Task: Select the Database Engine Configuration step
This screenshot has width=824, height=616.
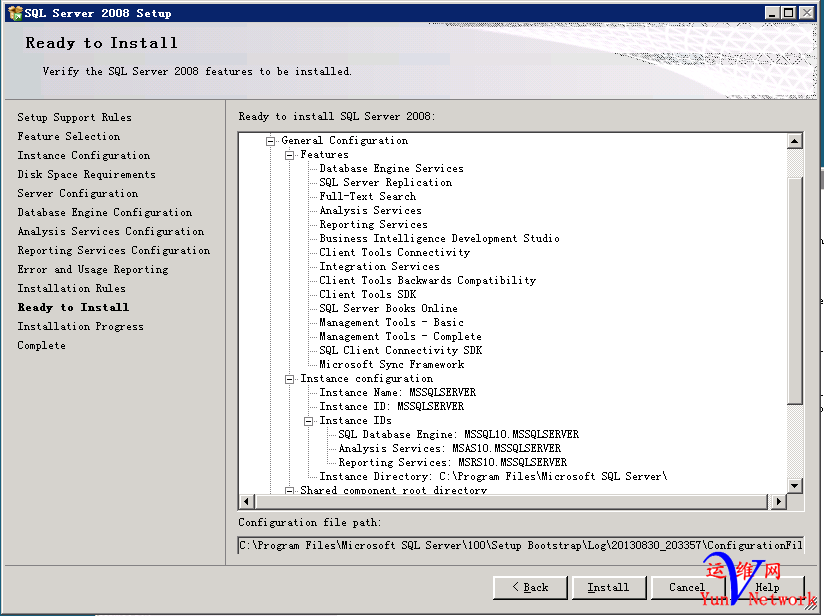Action: [x=105, y=212]
